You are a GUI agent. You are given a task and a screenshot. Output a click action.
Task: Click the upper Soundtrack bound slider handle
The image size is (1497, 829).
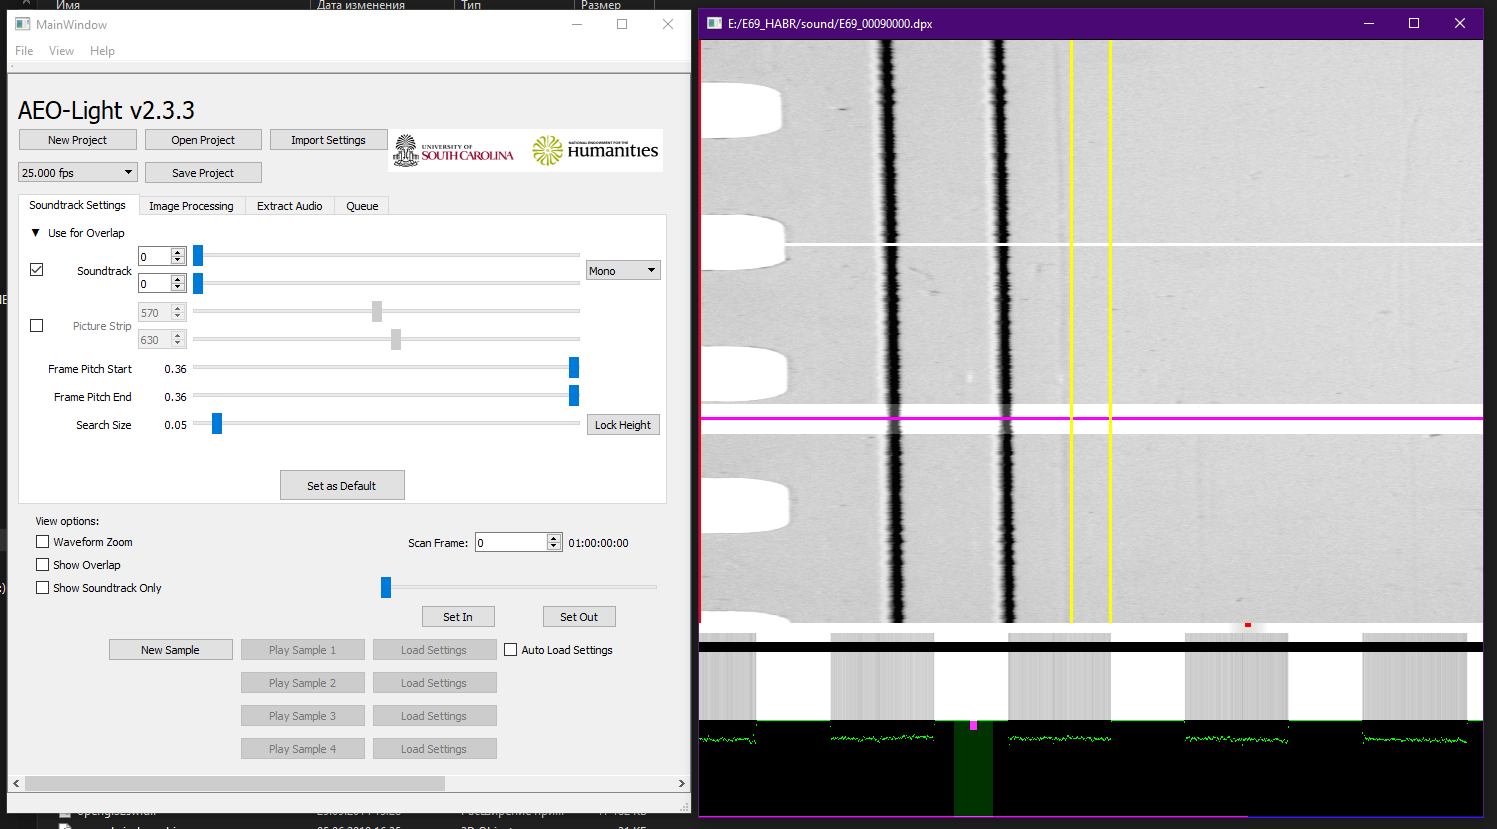(198, 255)
